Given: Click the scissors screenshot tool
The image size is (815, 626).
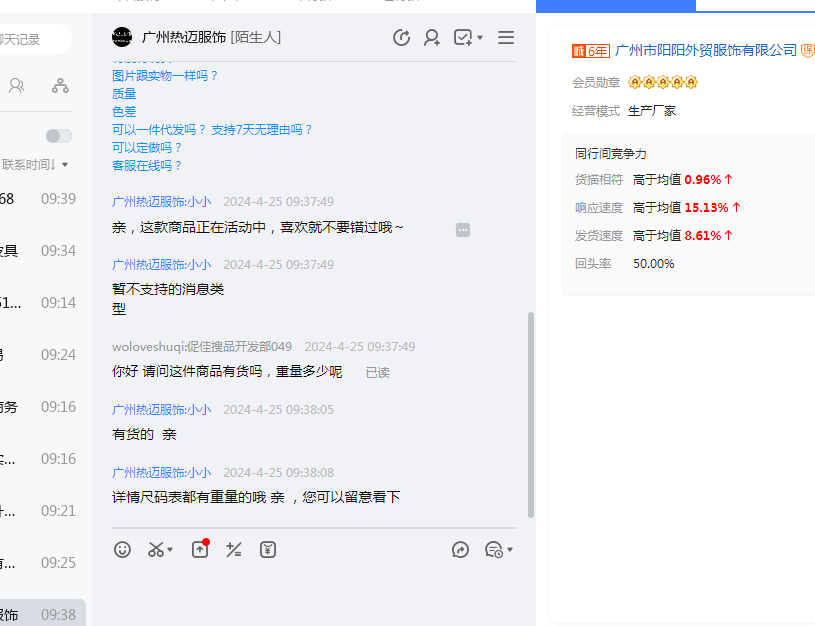Looking at the screenshot, I should tap(156, 549).
